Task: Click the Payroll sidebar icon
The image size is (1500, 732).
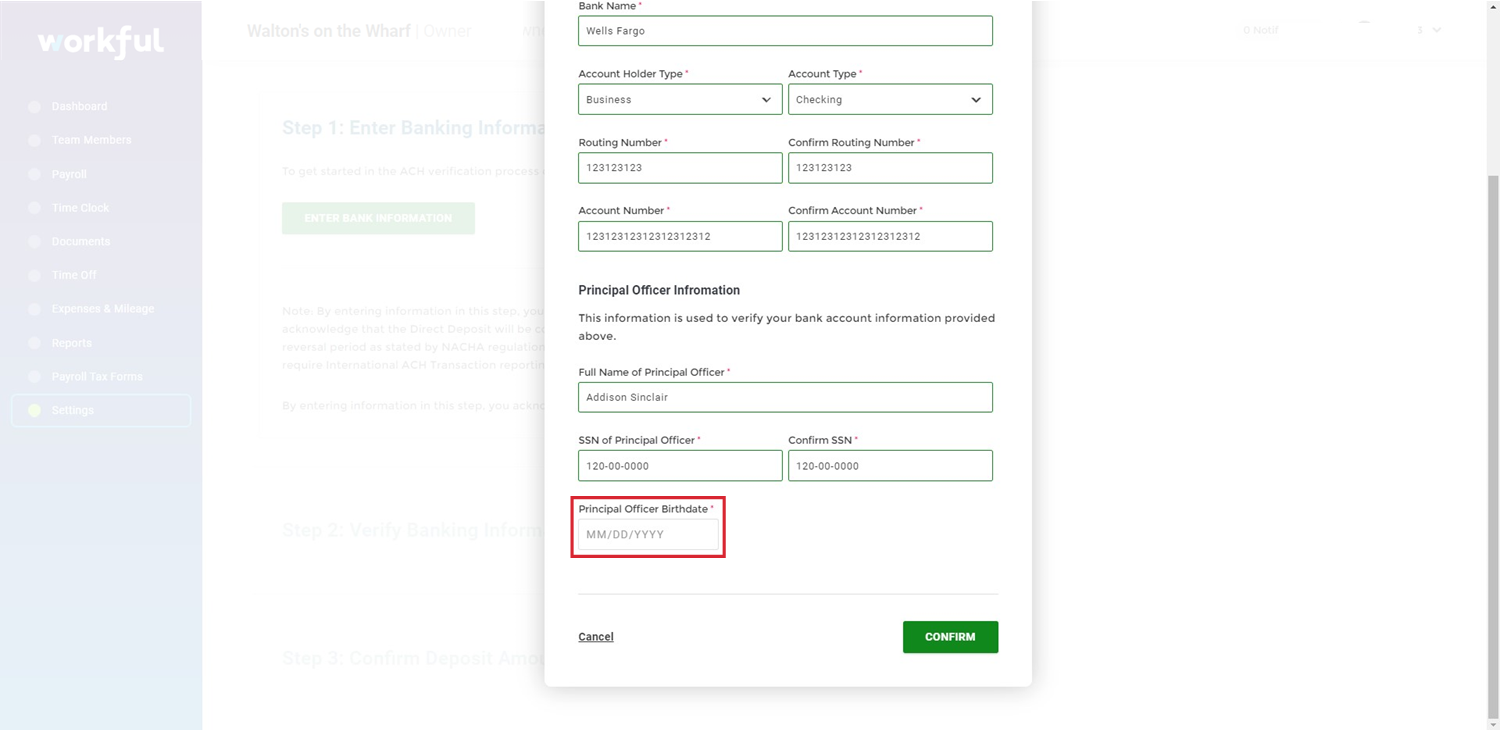Action: pyautogui.click(x=34, y=174)
